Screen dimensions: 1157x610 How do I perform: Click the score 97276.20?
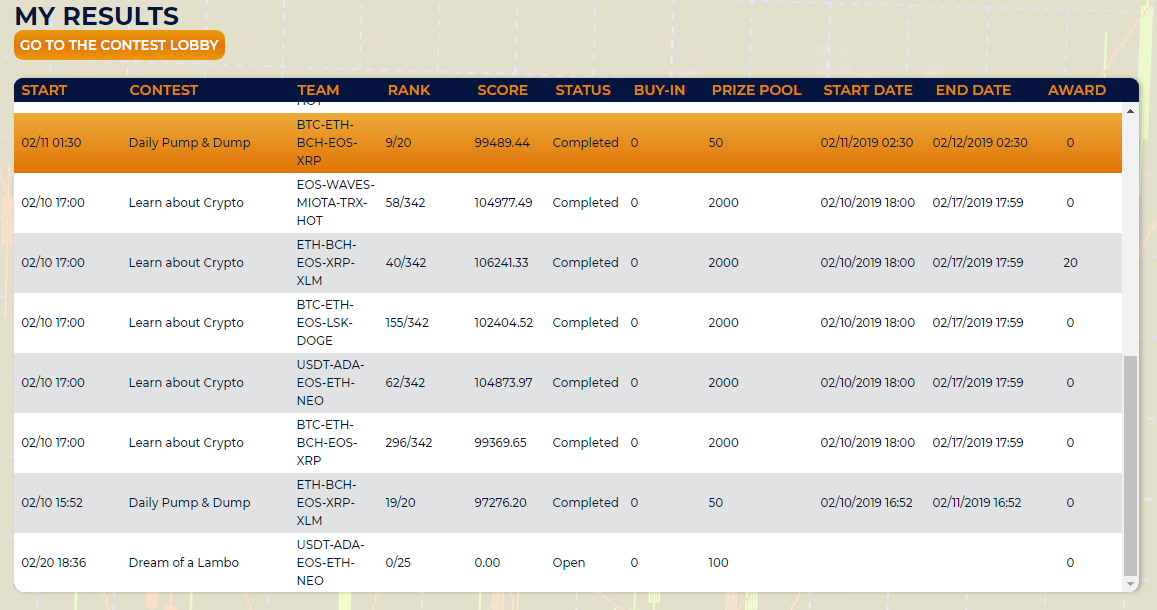500,502
